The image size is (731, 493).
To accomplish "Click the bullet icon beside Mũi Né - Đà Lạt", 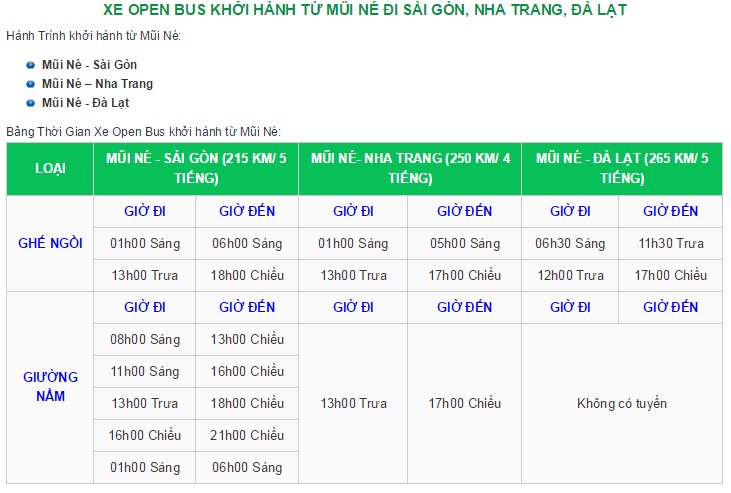I will point(31,103).
